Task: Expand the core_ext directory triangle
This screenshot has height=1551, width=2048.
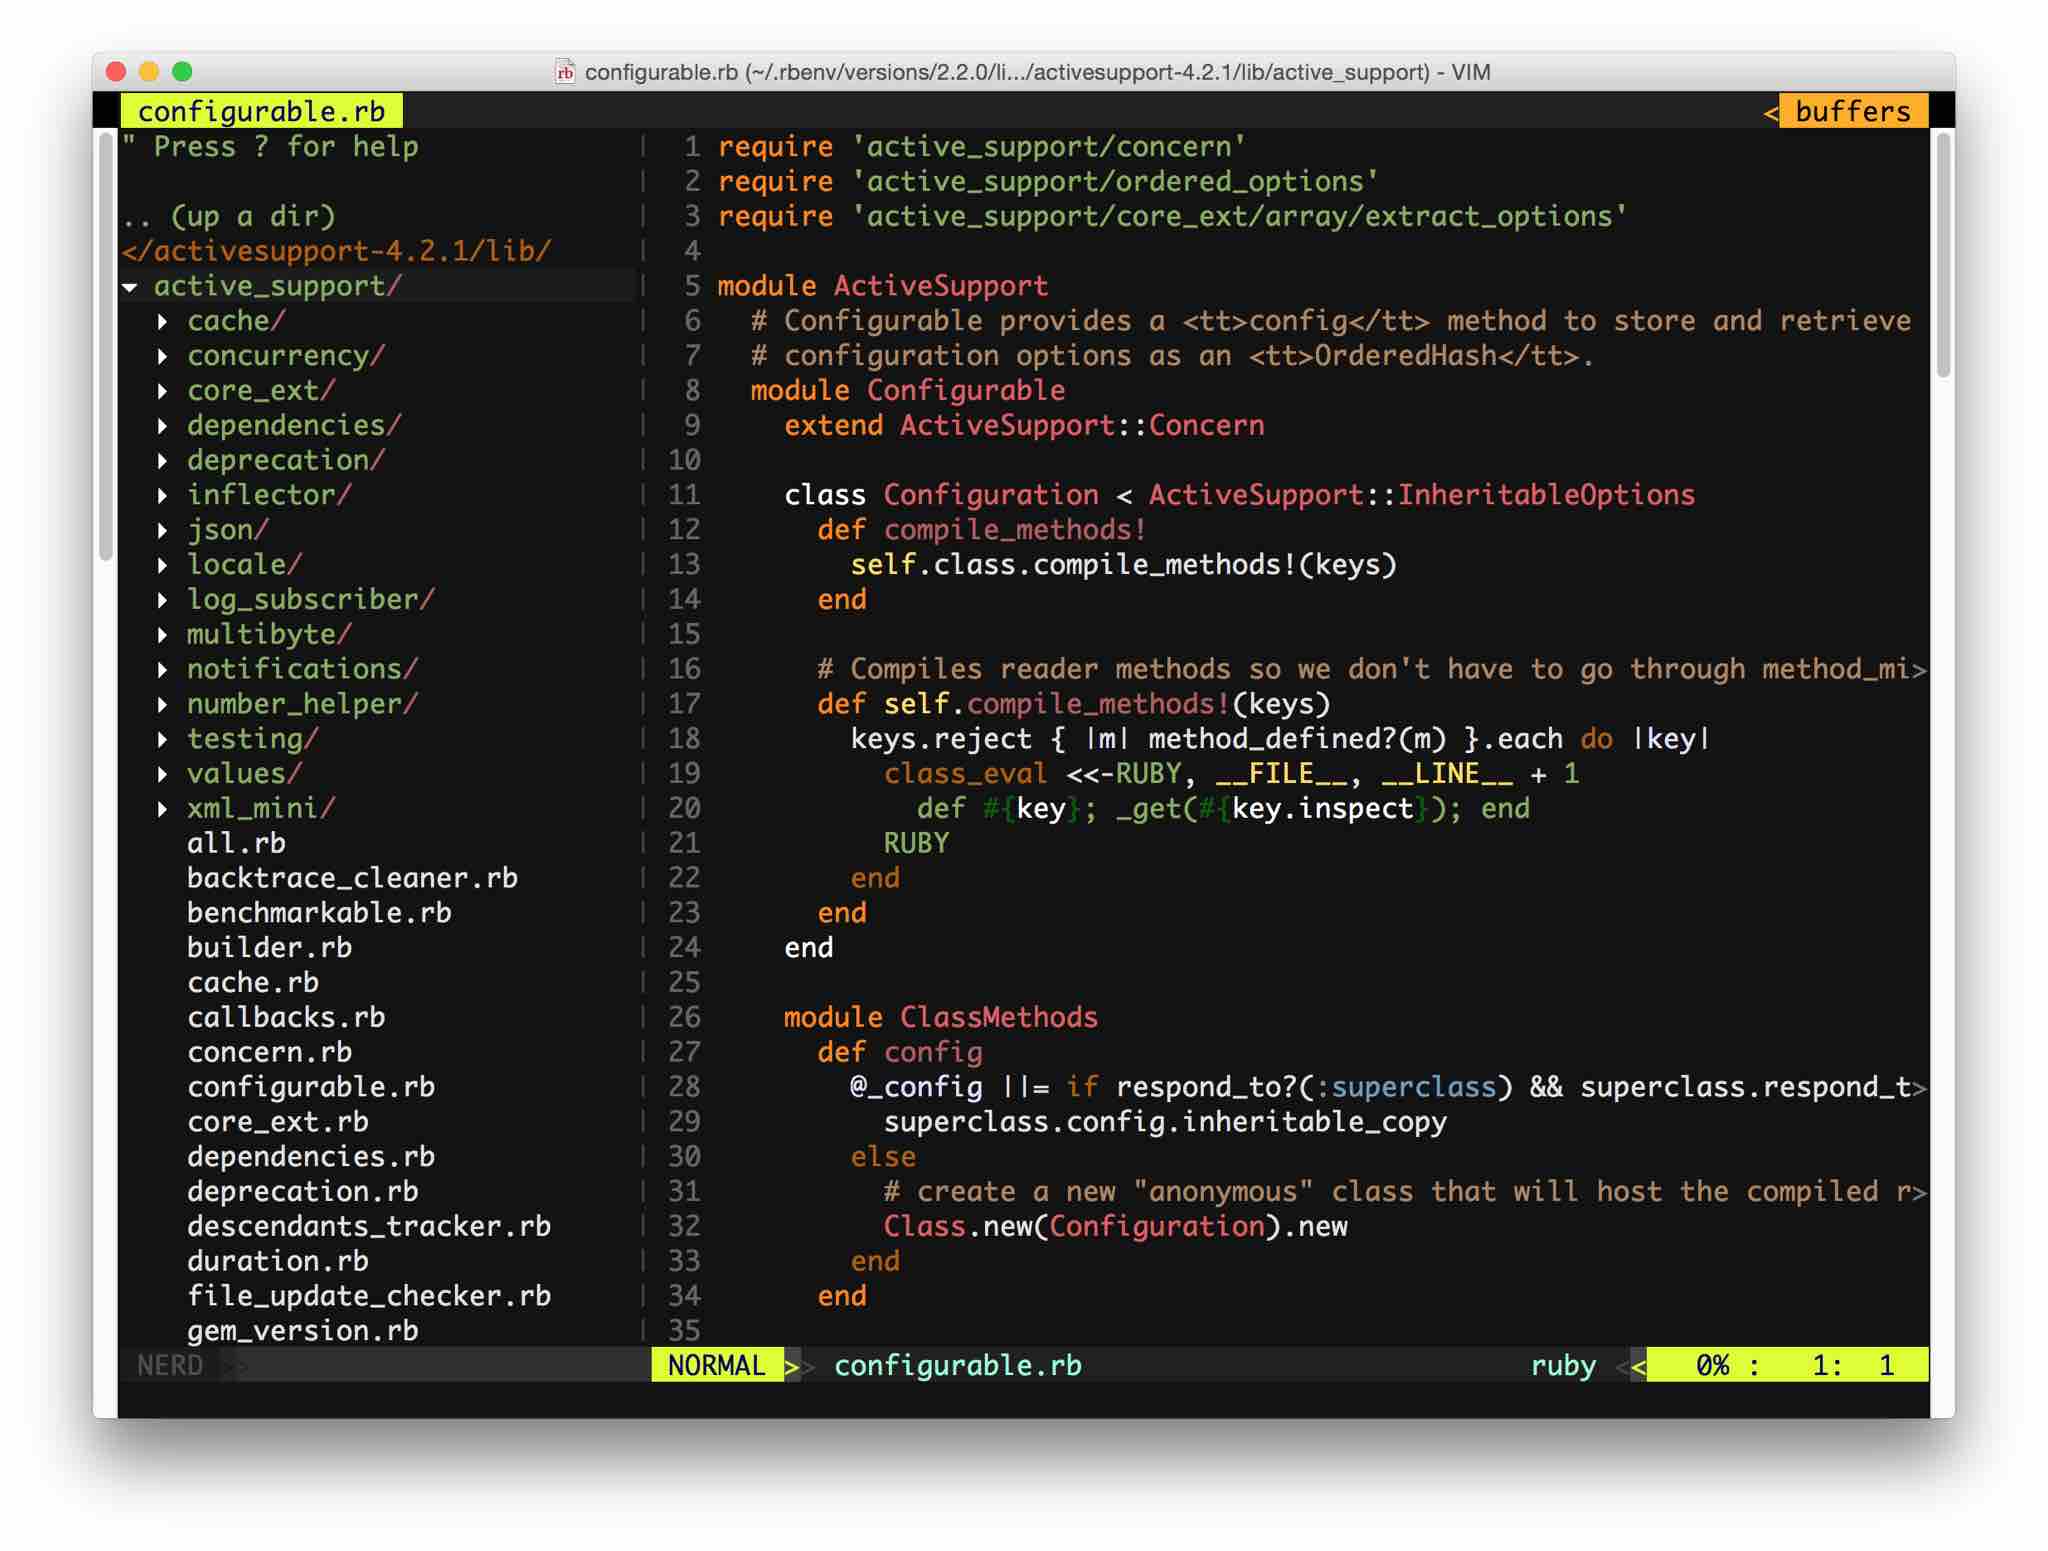Action: coord(162,392)
